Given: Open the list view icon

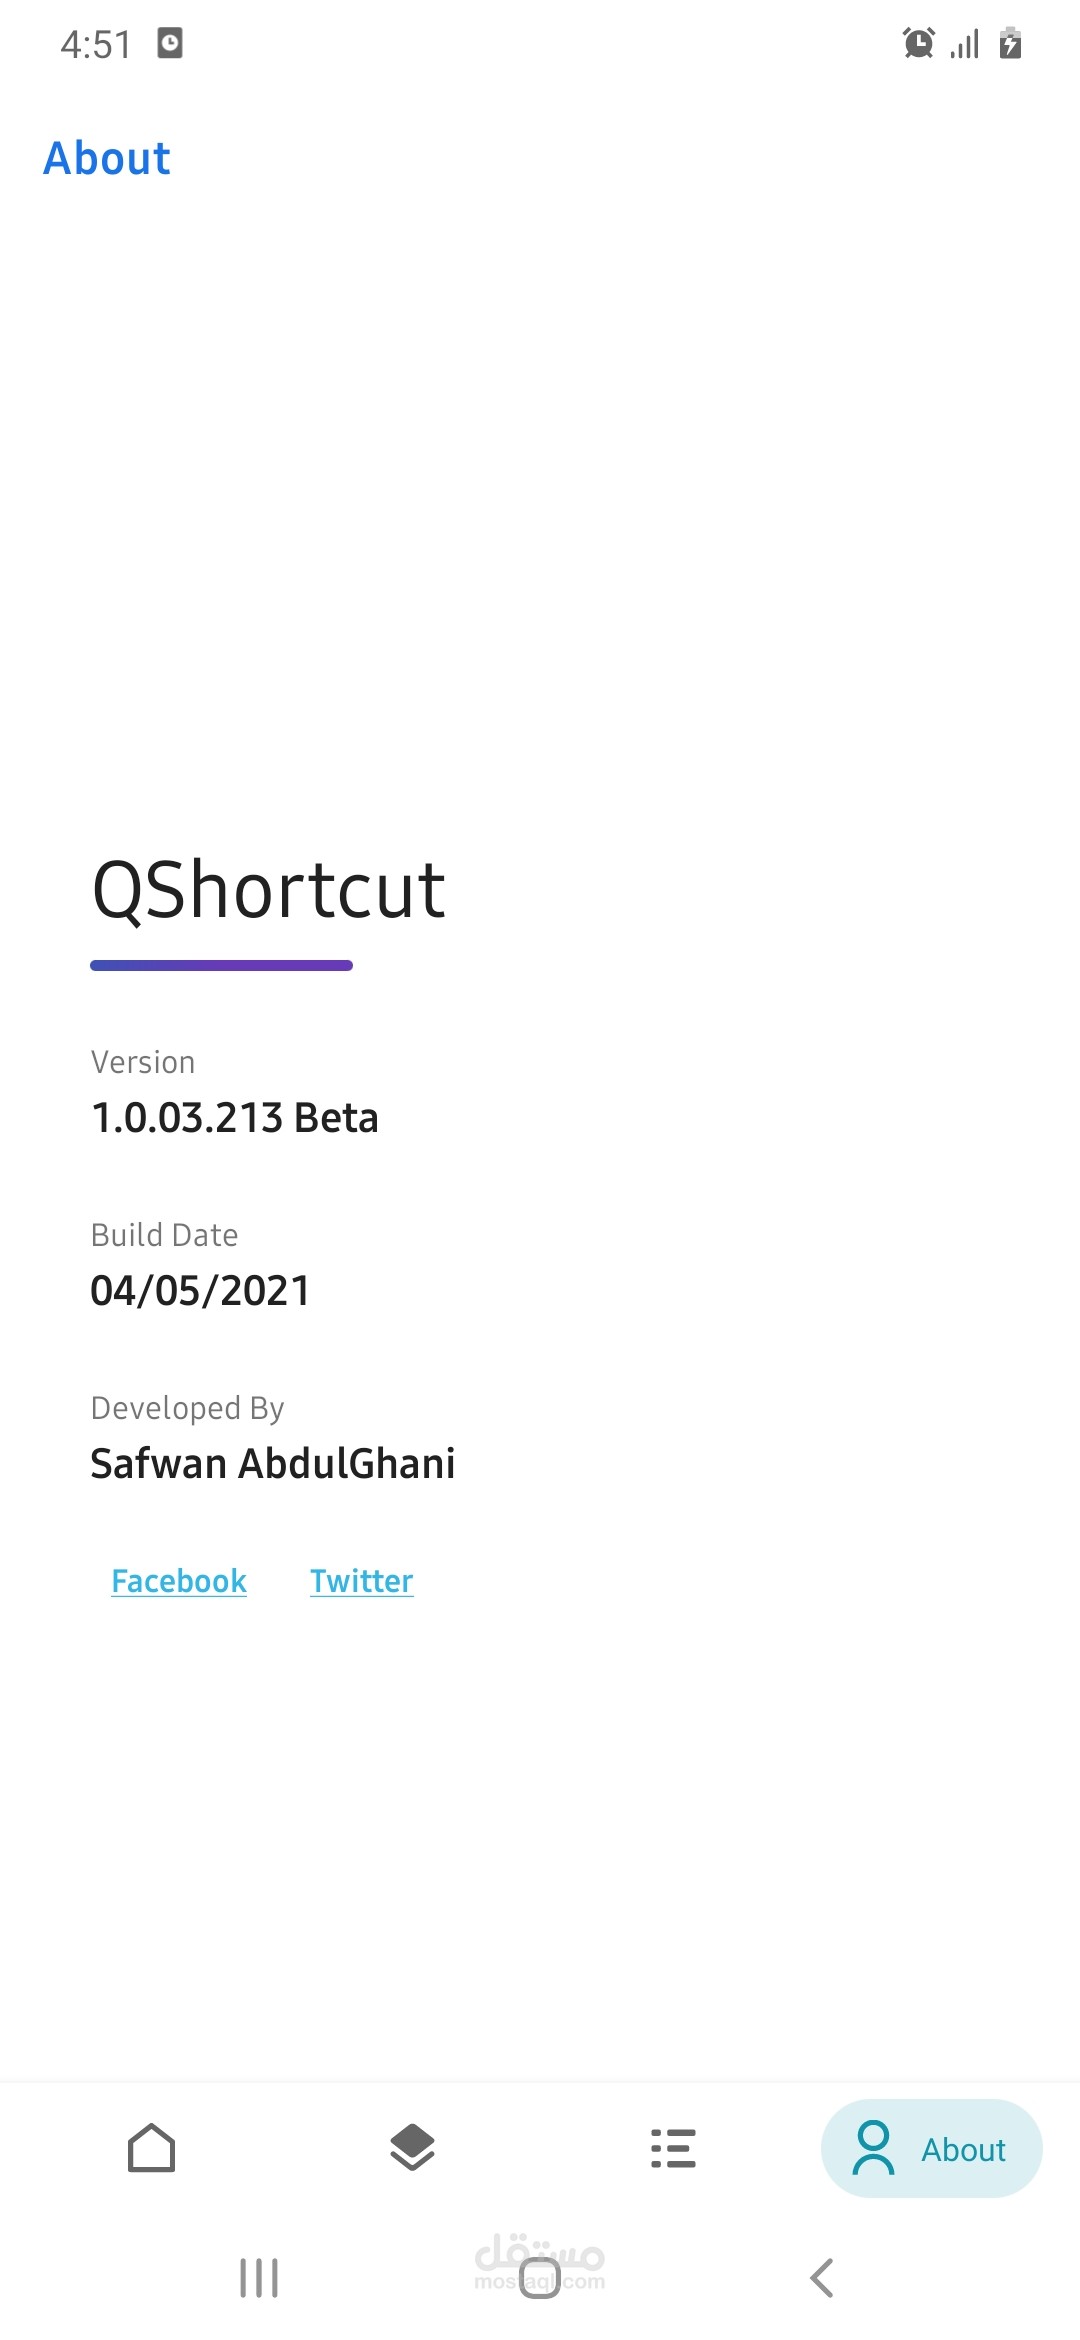Looking at the screenshot, I should (x=673, y=2148).
